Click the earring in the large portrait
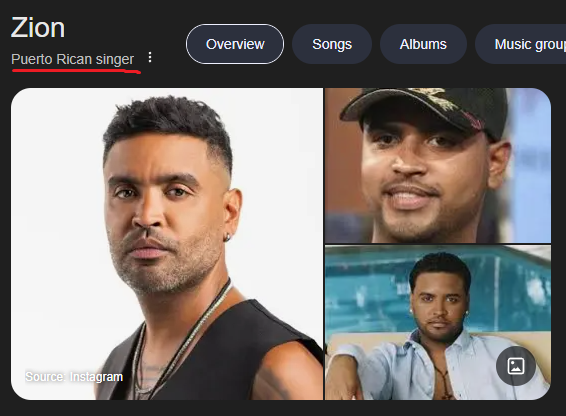The width and height of the screenshot is (566, 416). pos(227,238)
